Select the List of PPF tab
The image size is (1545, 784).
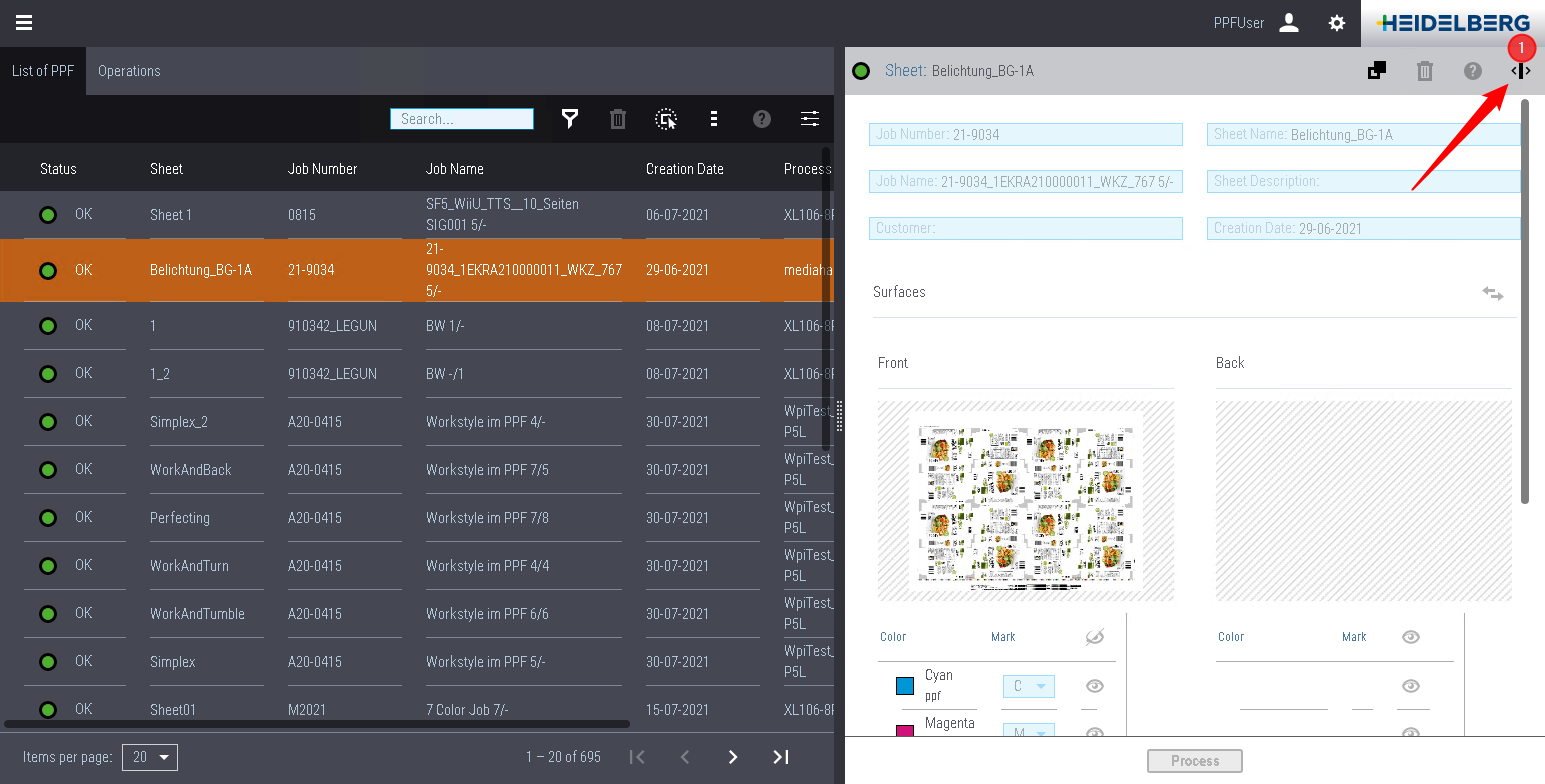click(x=43, y=71)
